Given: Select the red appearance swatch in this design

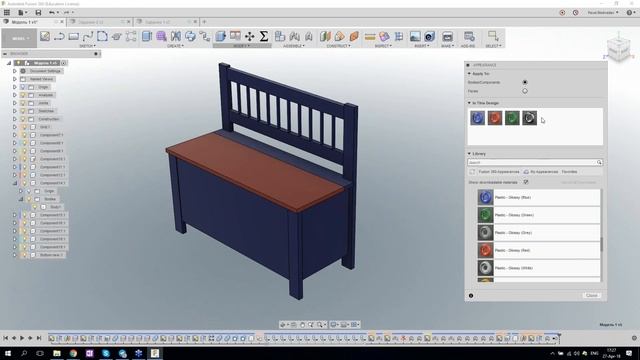Looking at the screenshot, I should pyautogui.click(x=495, y=118).
